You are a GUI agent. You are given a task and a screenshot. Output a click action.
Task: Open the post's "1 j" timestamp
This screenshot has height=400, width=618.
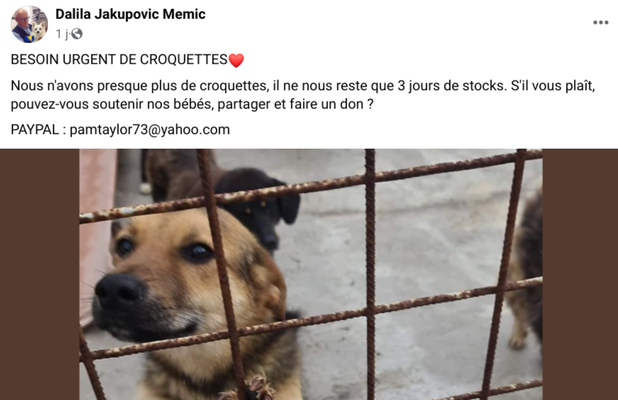[x=62, y=34]
